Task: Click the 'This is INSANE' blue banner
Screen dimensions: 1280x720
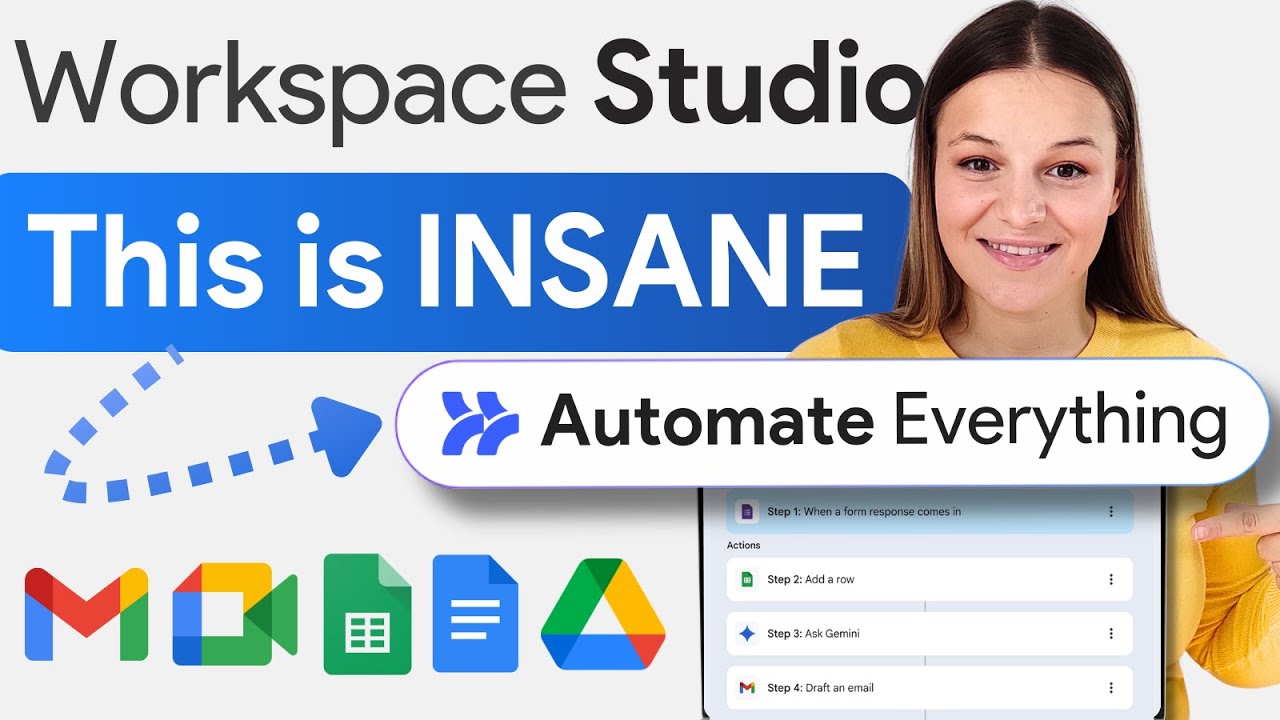Action: [455, 263]
